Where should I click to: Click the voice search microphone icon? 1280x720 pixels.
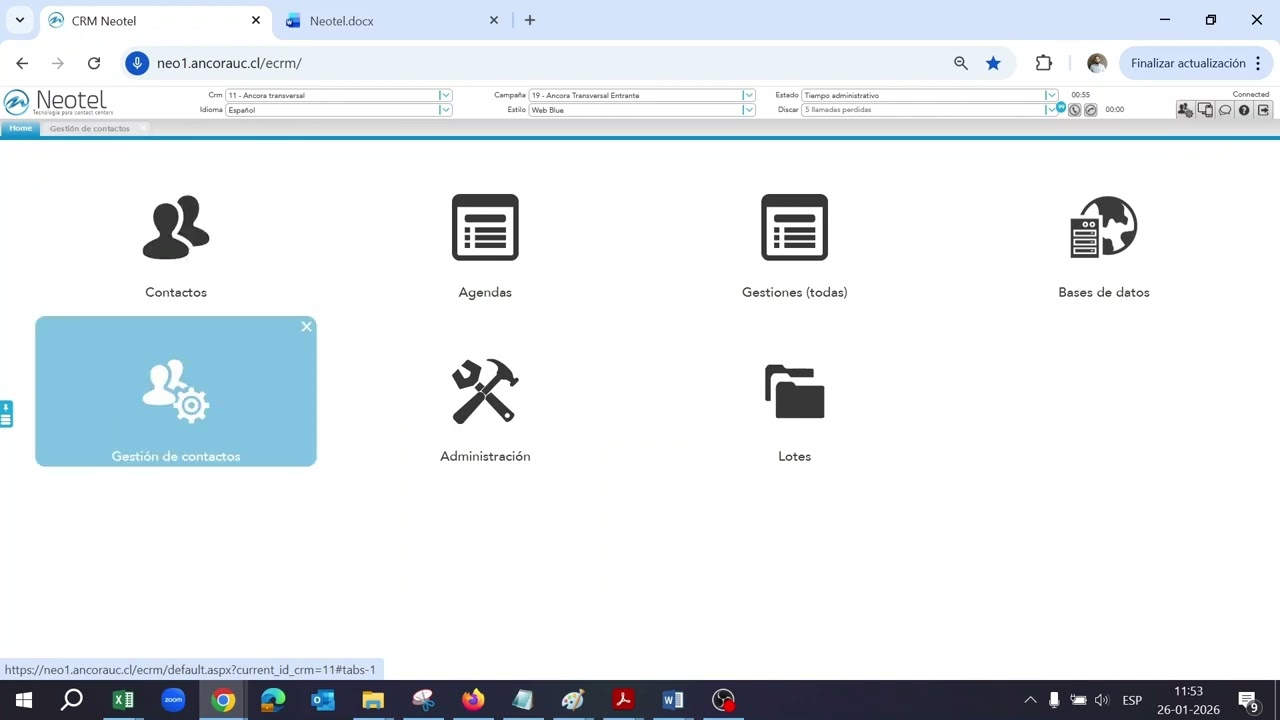137,63
